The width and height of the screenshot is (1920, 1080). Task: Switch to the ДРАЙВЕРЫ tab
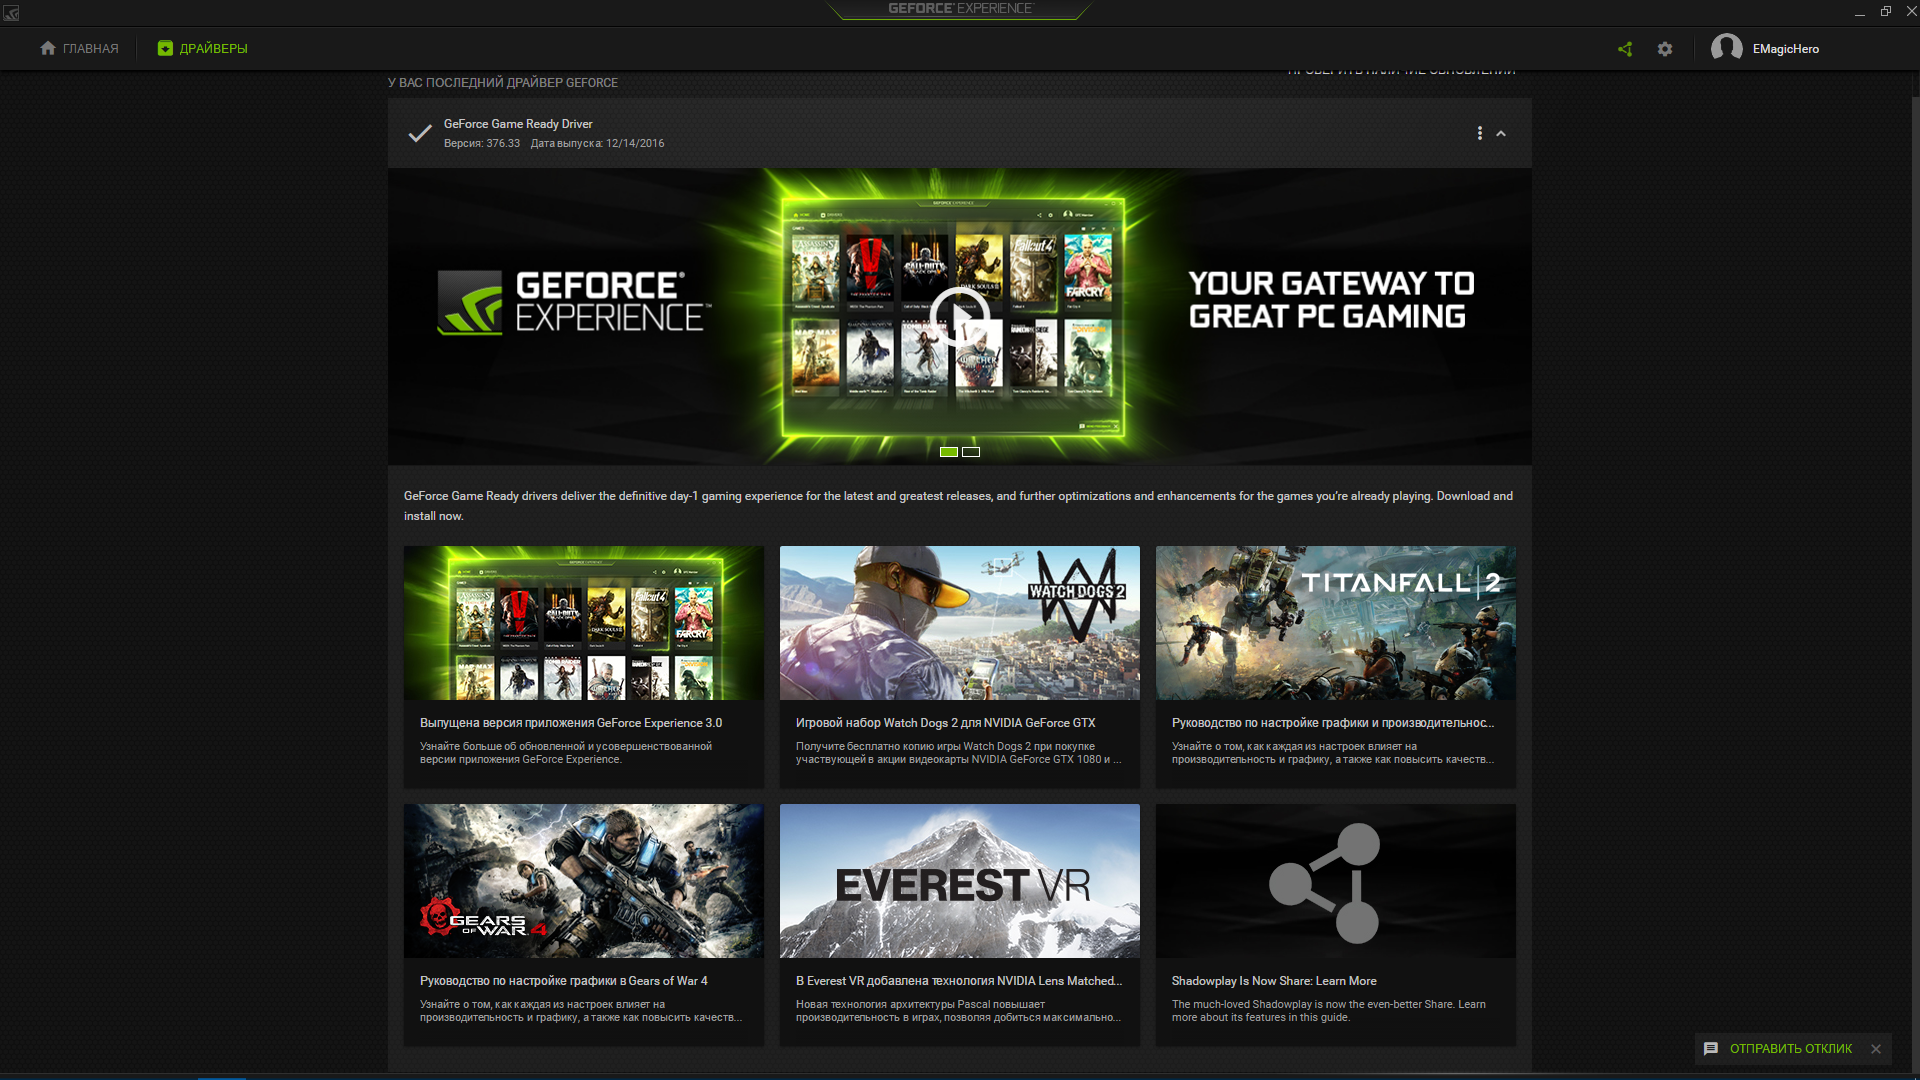coord(202,48)
